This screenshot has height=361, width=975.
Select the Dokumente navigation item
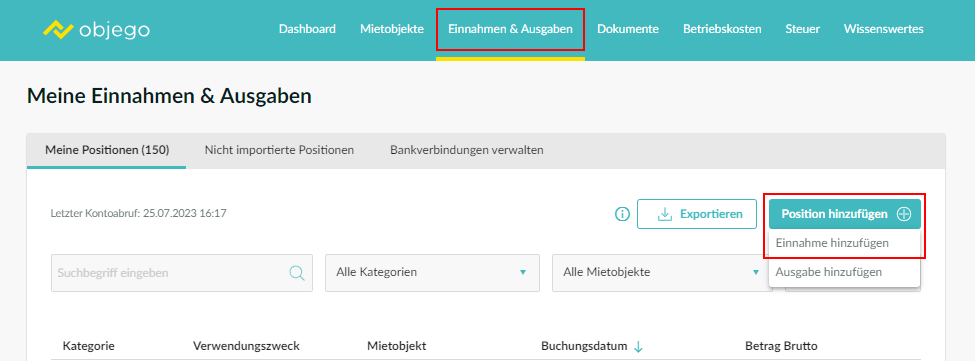pos(627,29)
